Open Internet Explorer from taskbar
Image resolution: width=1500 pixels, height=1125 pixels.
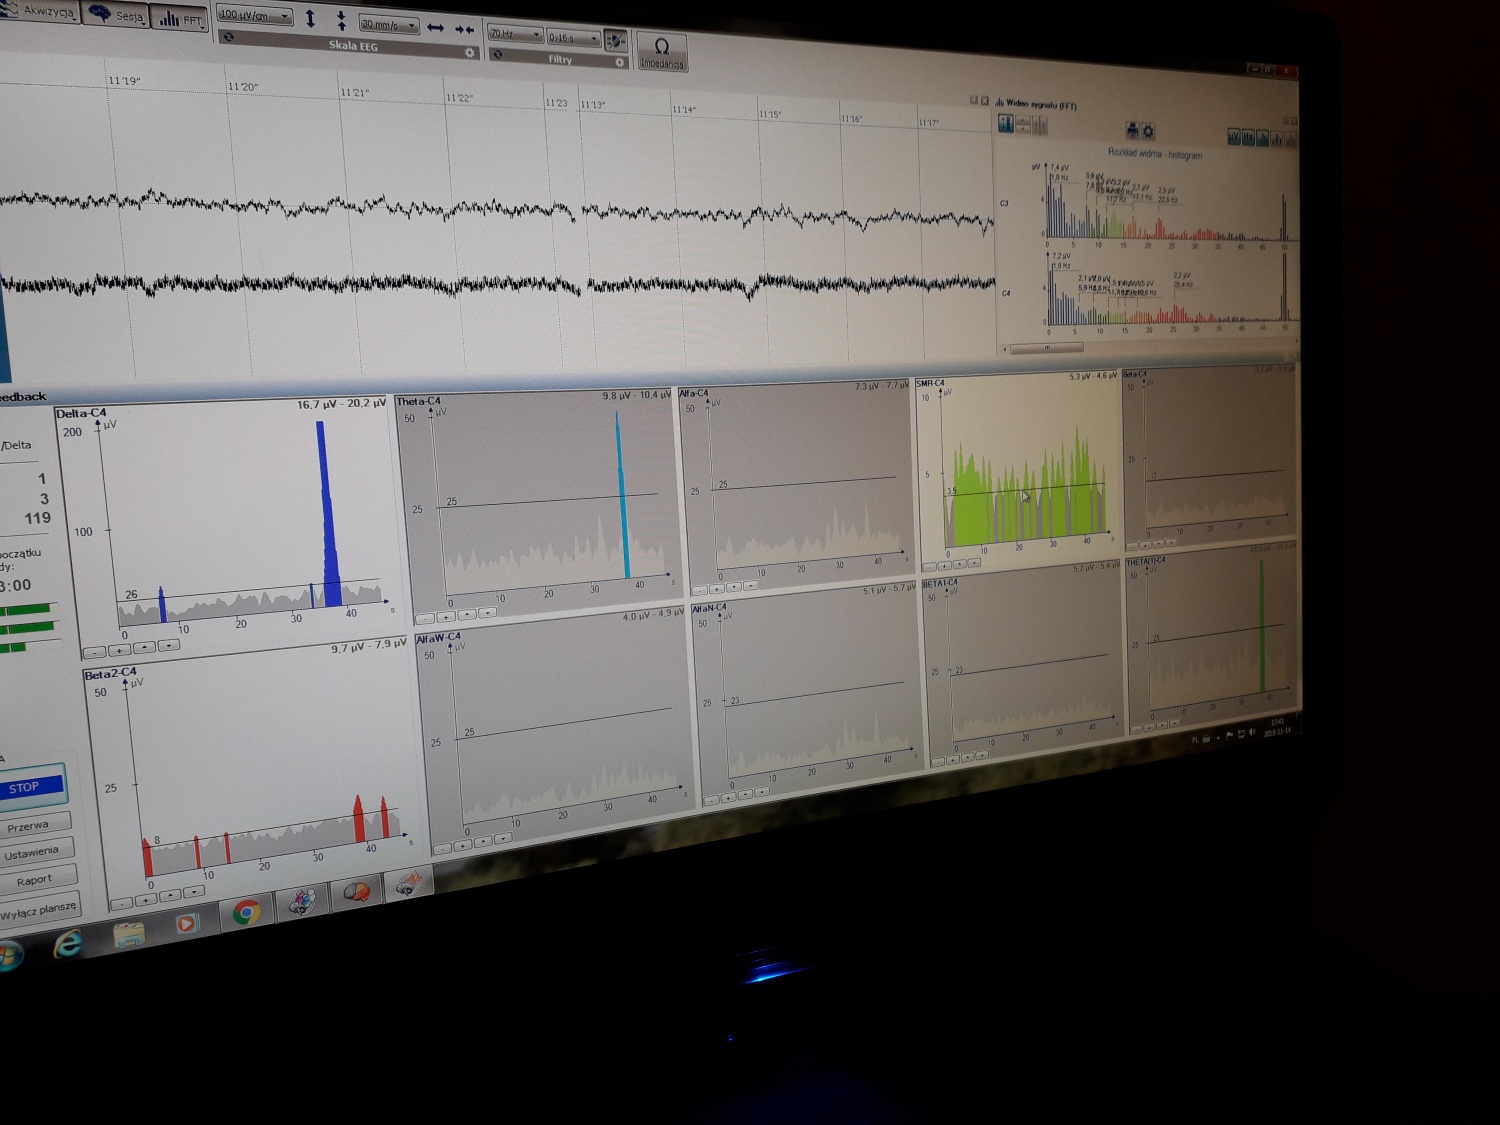click(68, 943)
